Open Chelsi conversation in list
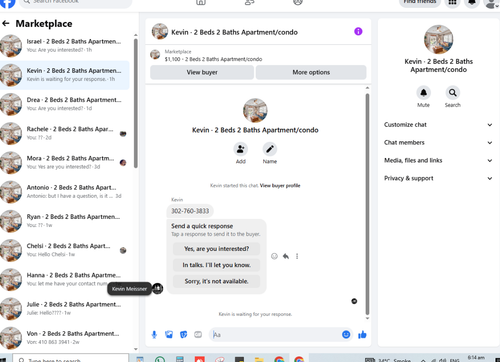The width and height of the screenshot is (500, 362). (65, 250)
